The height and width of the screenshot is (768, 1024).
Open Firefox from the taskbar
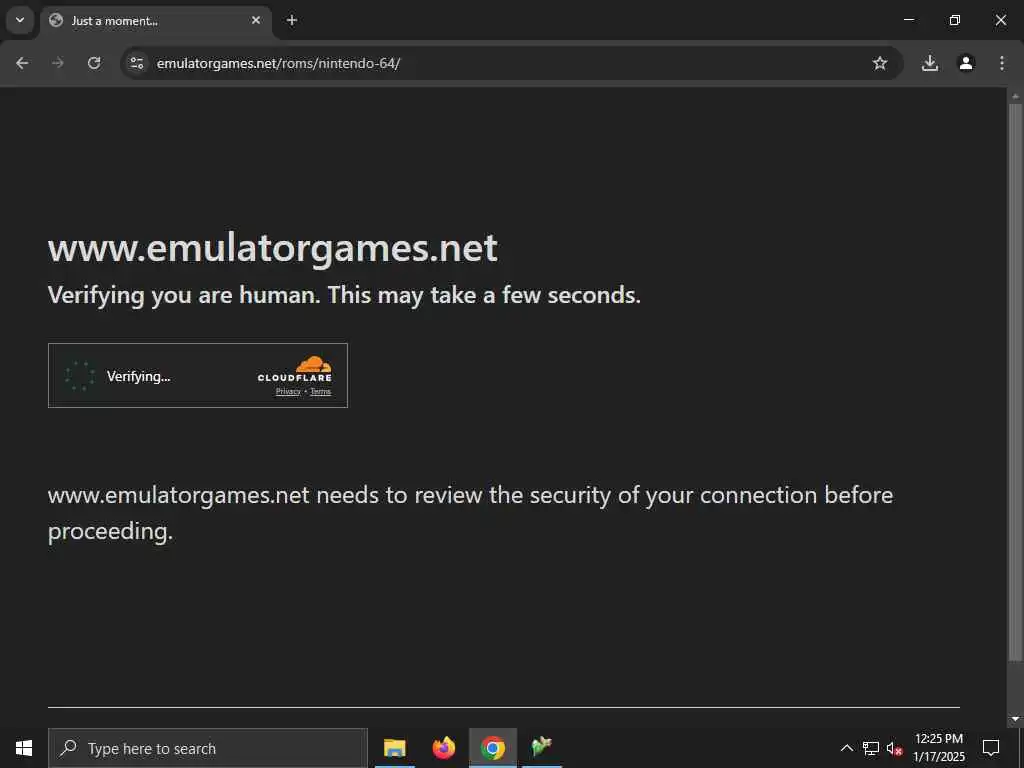coord(443,748)
